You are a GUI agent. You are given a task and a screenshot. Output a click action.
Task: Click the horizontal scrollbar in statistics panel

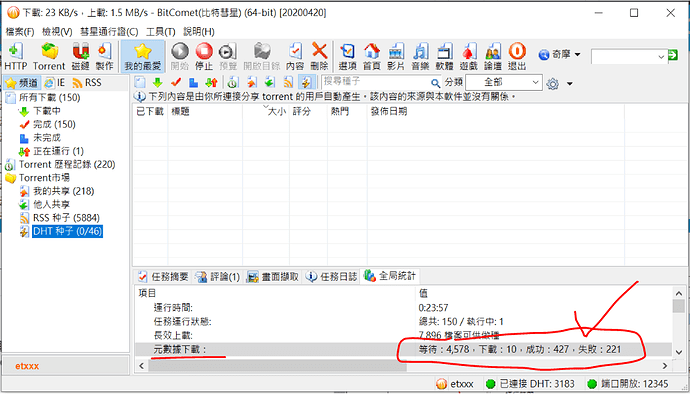[402, 366]
